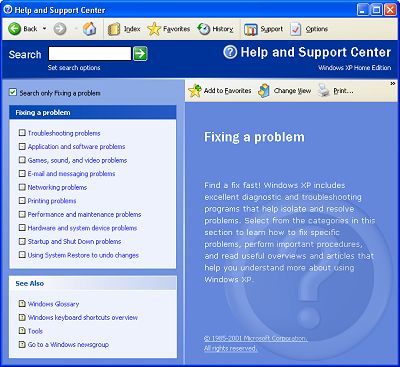
Task: Expand toolbar overflow chevron at right
Action: [x=393, y=83]
